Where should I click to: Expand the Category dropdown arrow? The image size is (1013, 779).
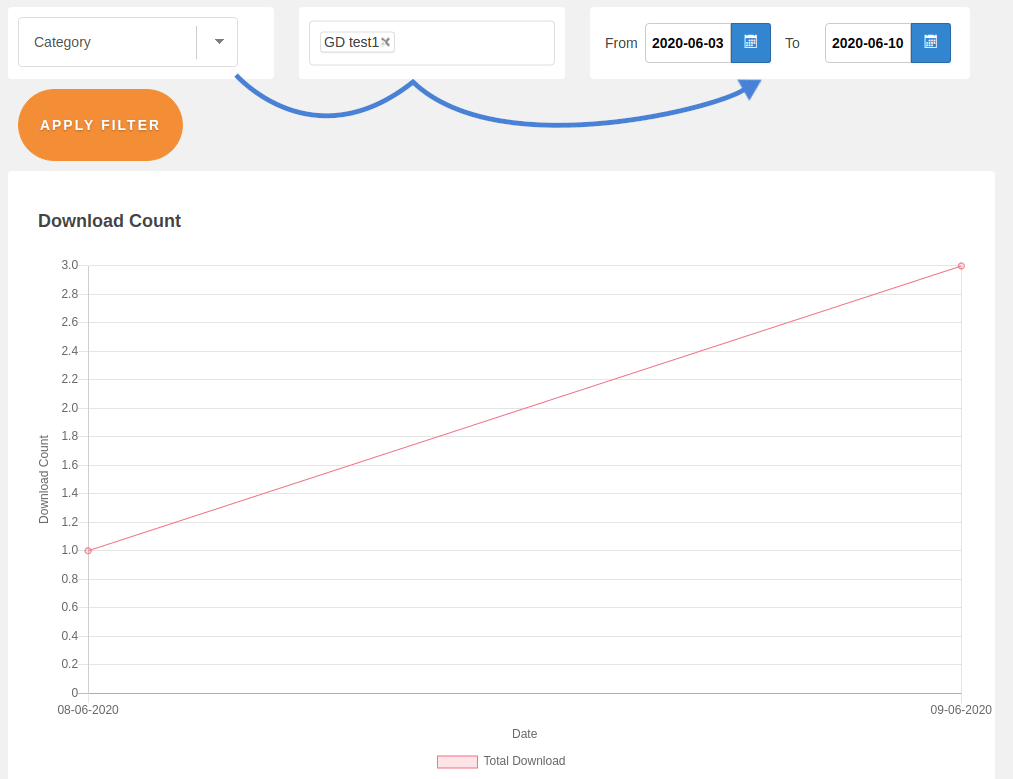click(x=219, y=42)
